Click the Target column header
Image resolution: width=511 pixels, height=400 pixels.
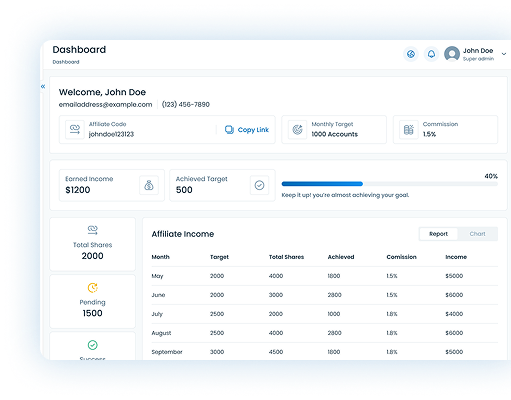pyautogui.click(x=219, y=257)
